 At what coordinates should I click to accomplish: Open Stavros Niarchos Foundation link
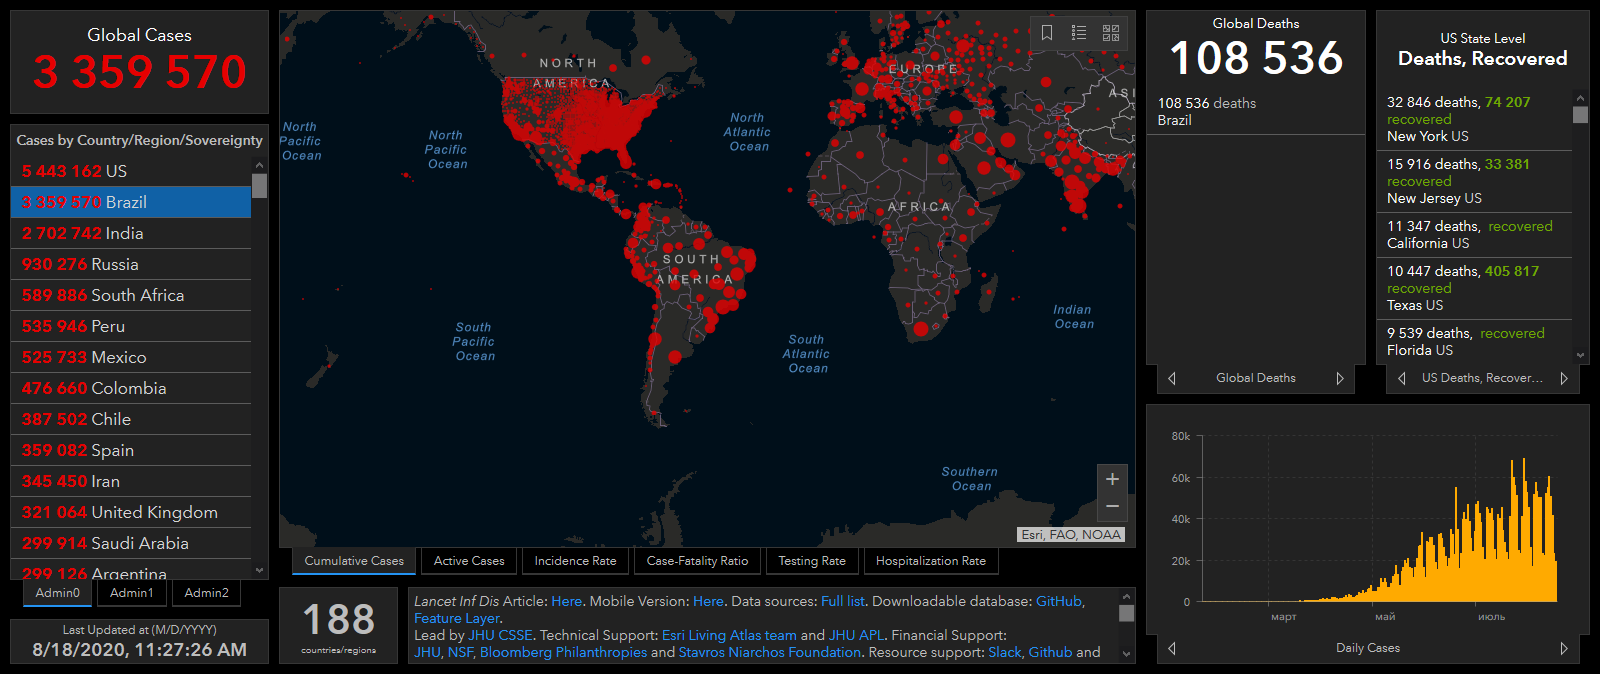click(x=770, y=652)
